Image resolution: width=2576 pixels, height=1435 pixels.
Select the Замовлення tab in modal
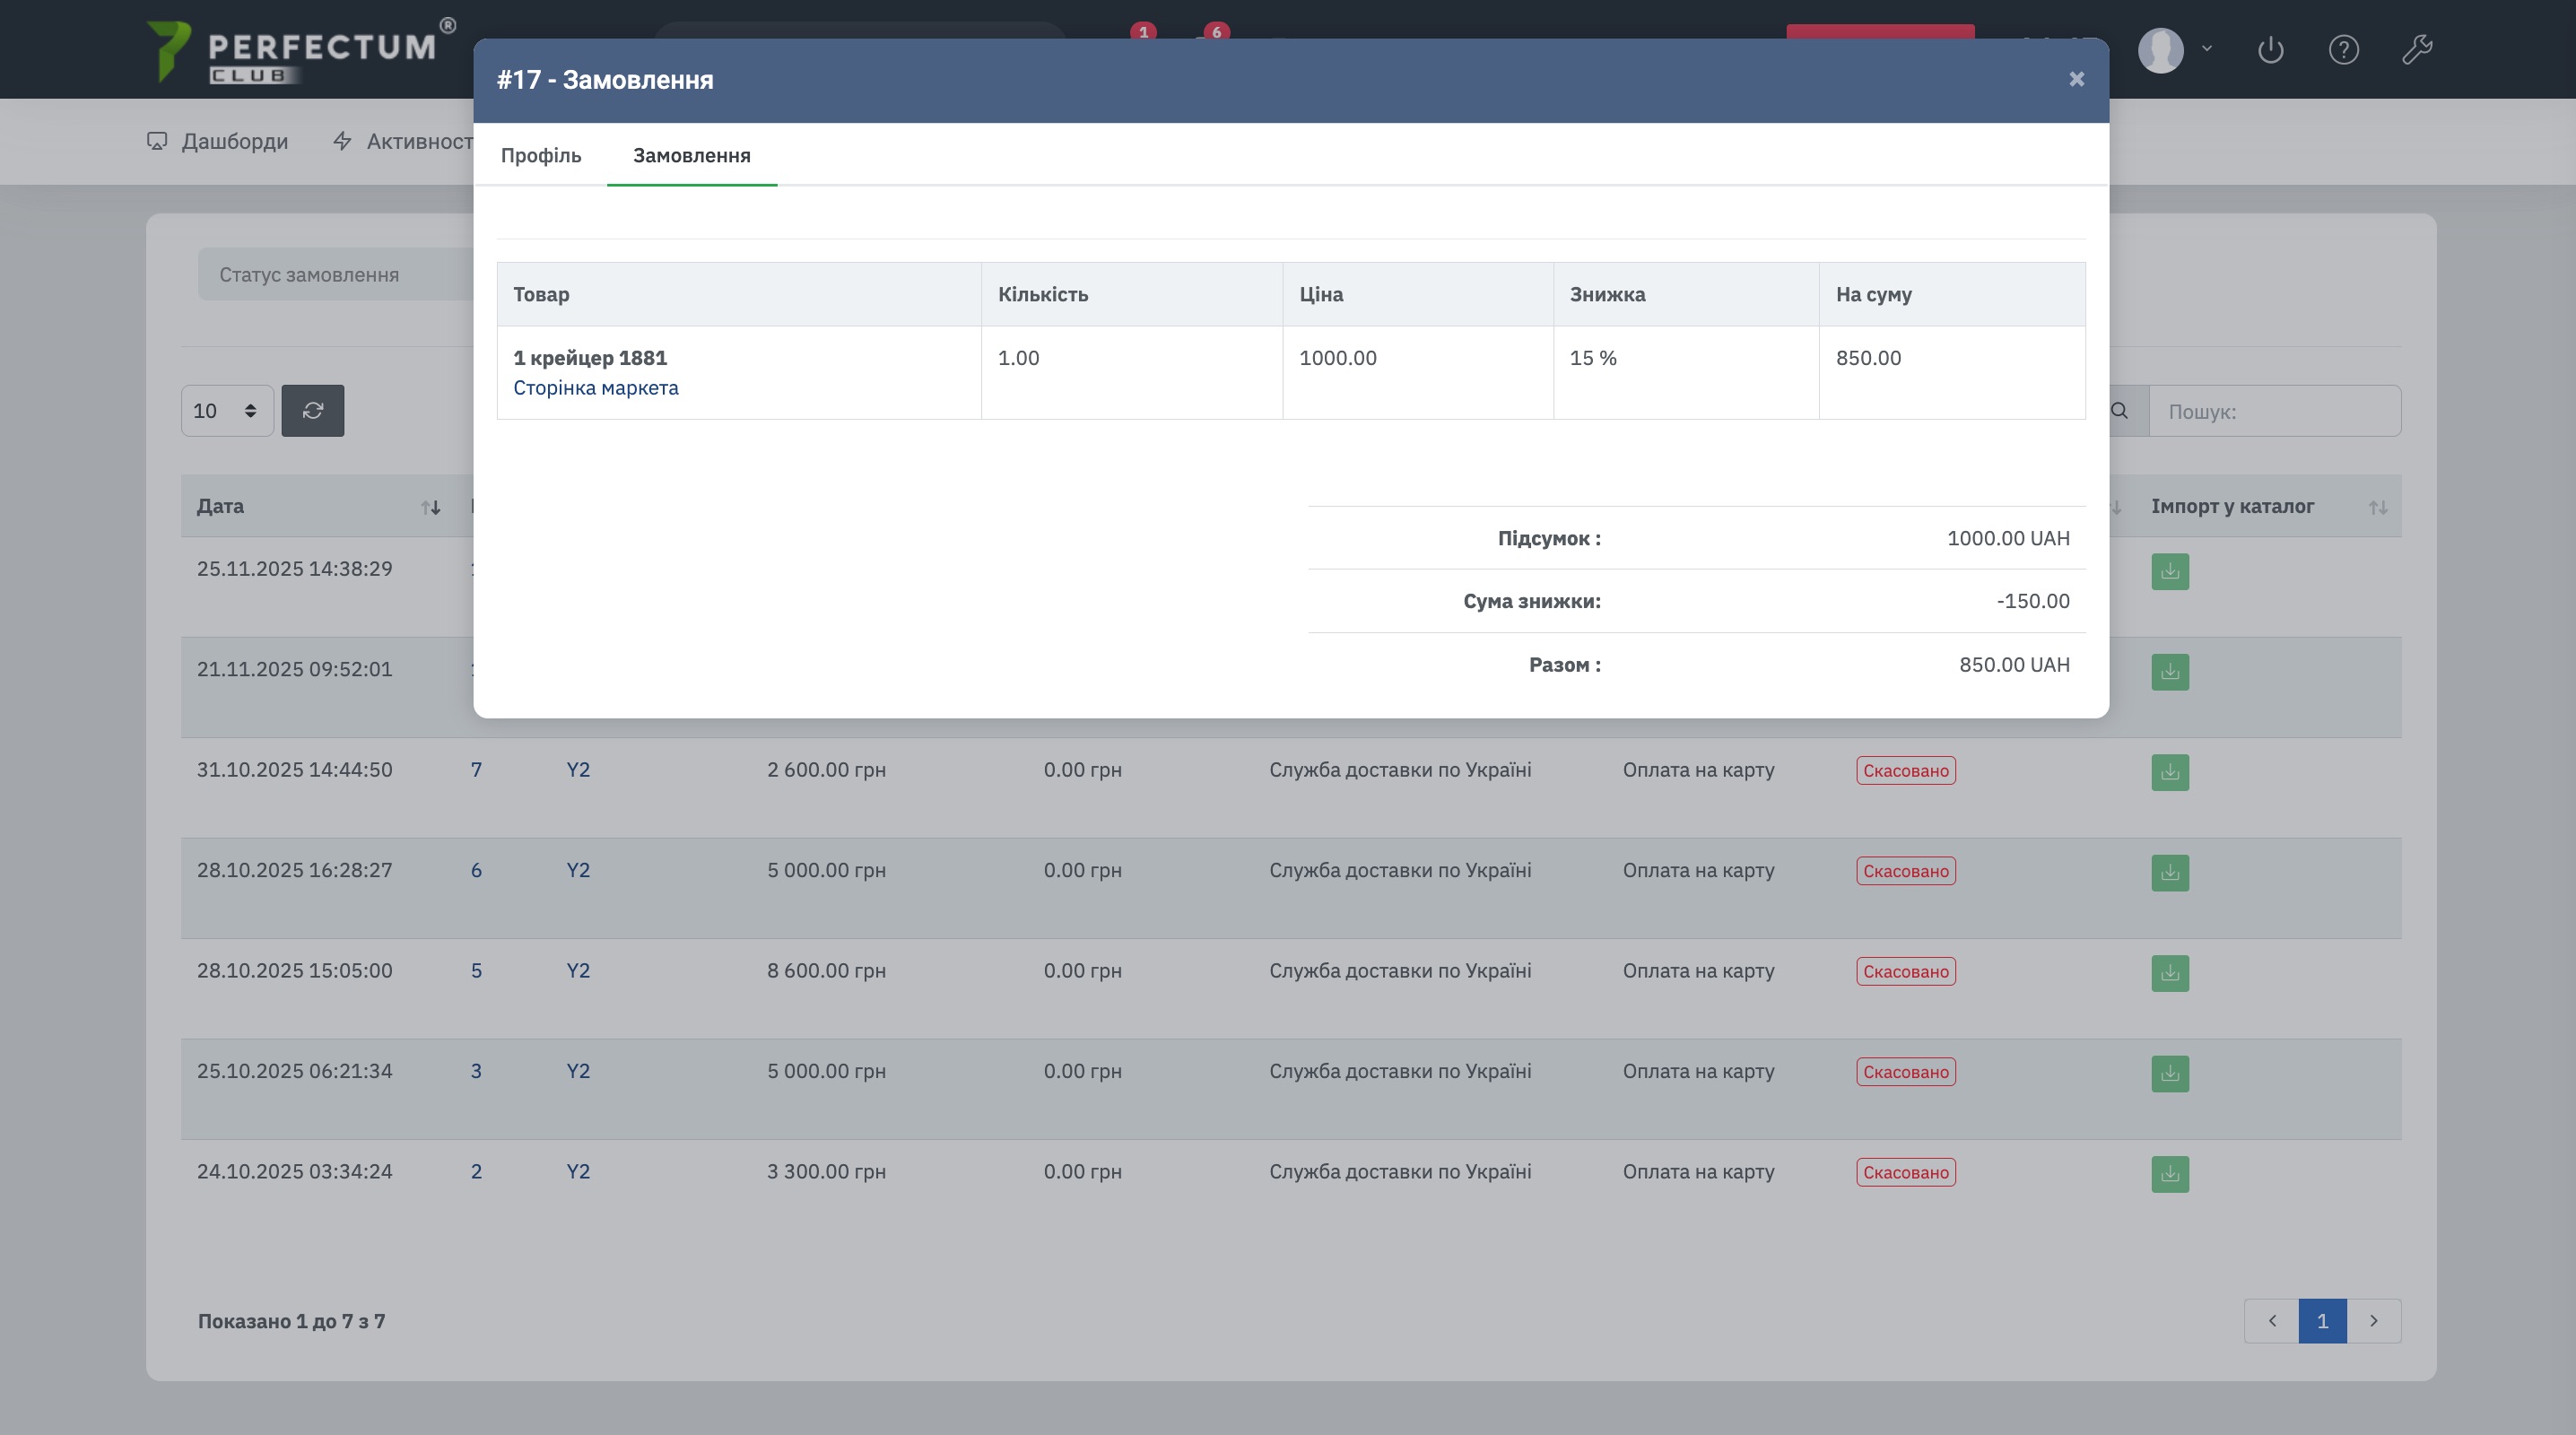click(691, 155)
